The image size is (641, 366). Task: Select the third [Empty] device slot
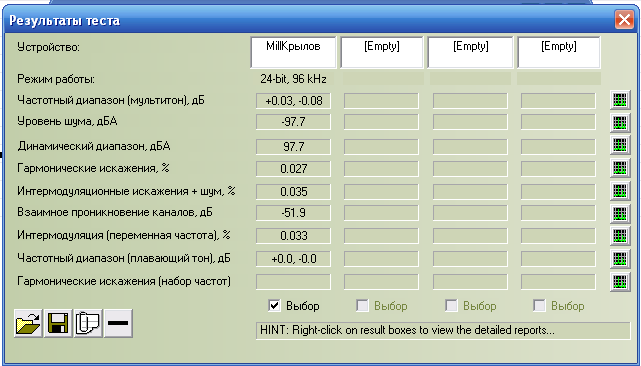pyautogui.click(x=471, y=52)
